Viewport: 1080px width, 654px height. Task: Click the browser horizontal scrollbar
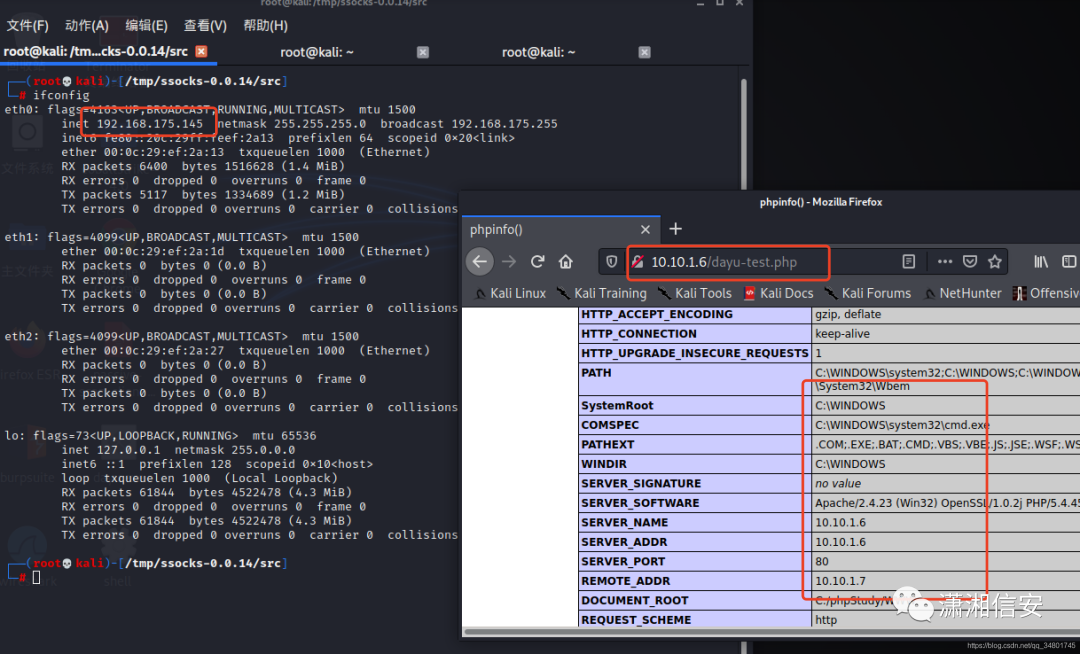[771, 631]
